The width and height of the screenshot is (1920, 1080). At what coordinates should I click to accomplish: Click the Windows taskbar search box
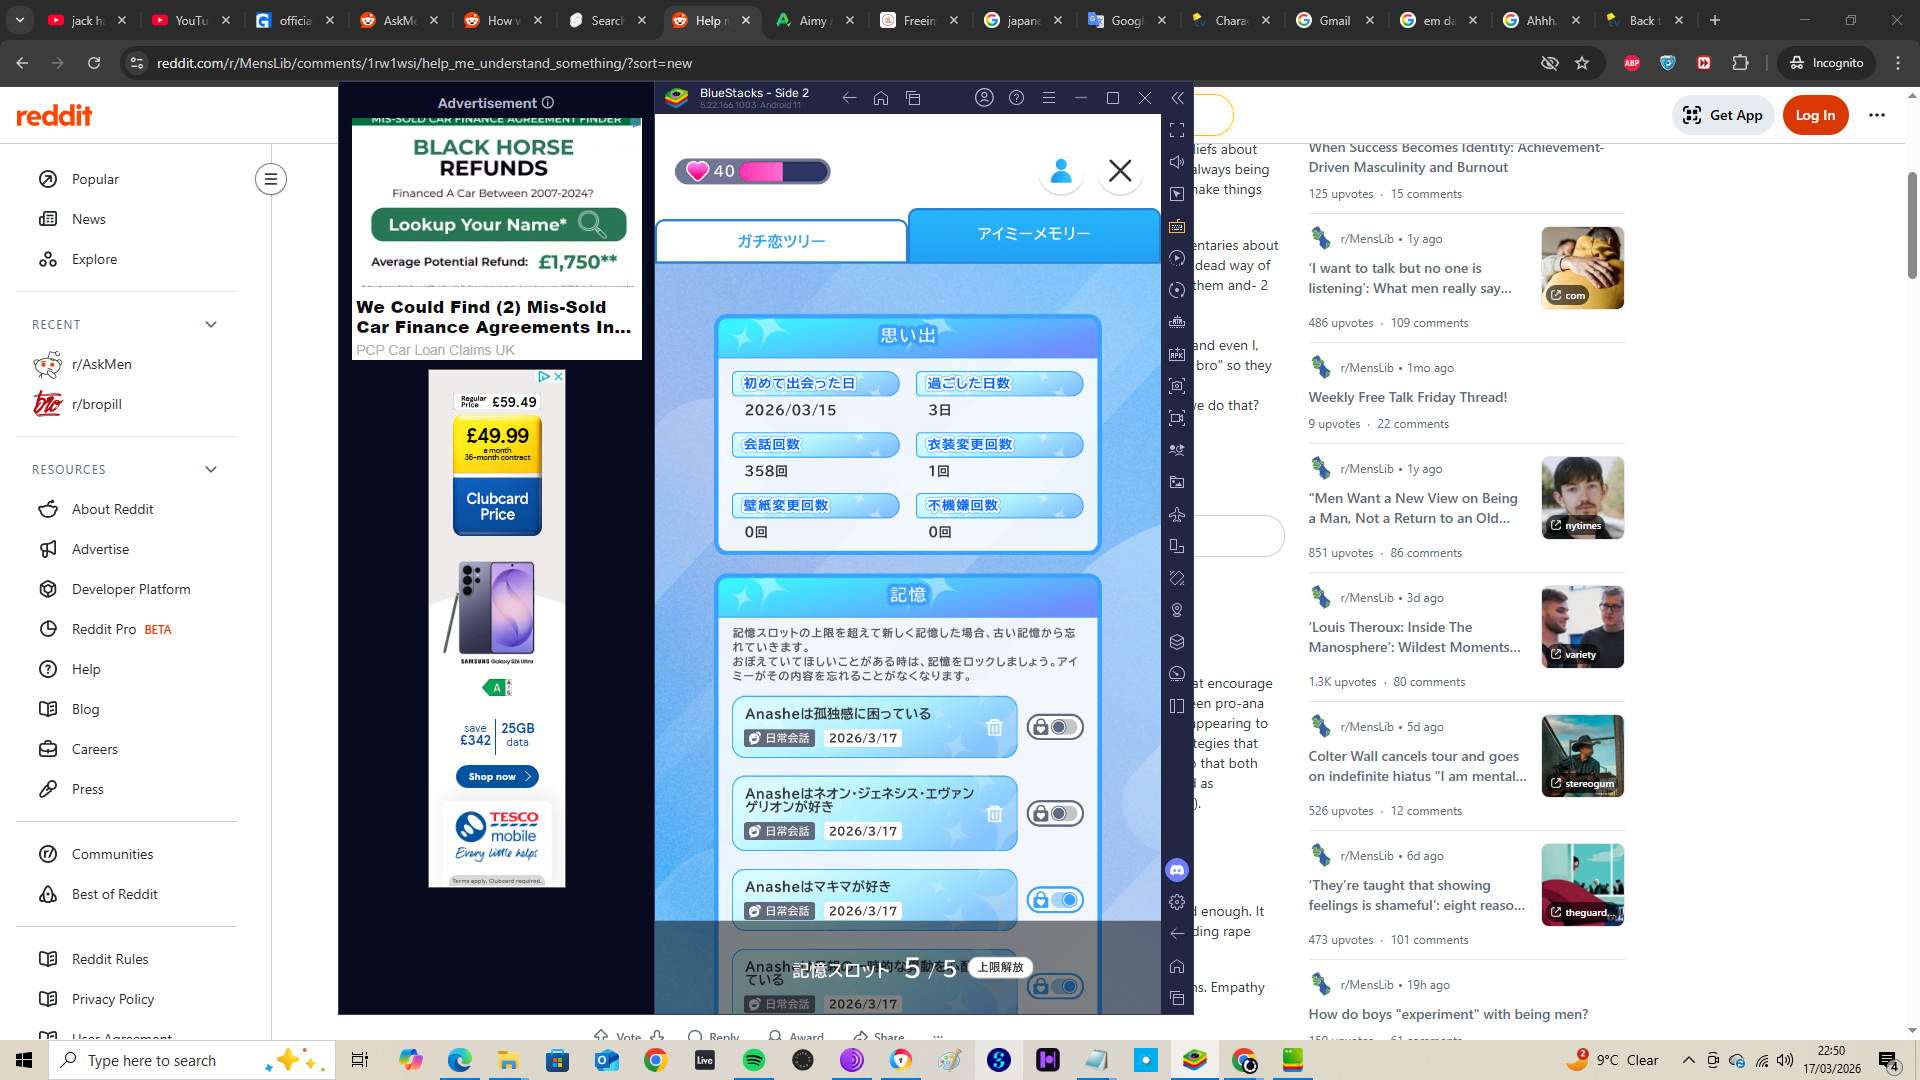192,1060
